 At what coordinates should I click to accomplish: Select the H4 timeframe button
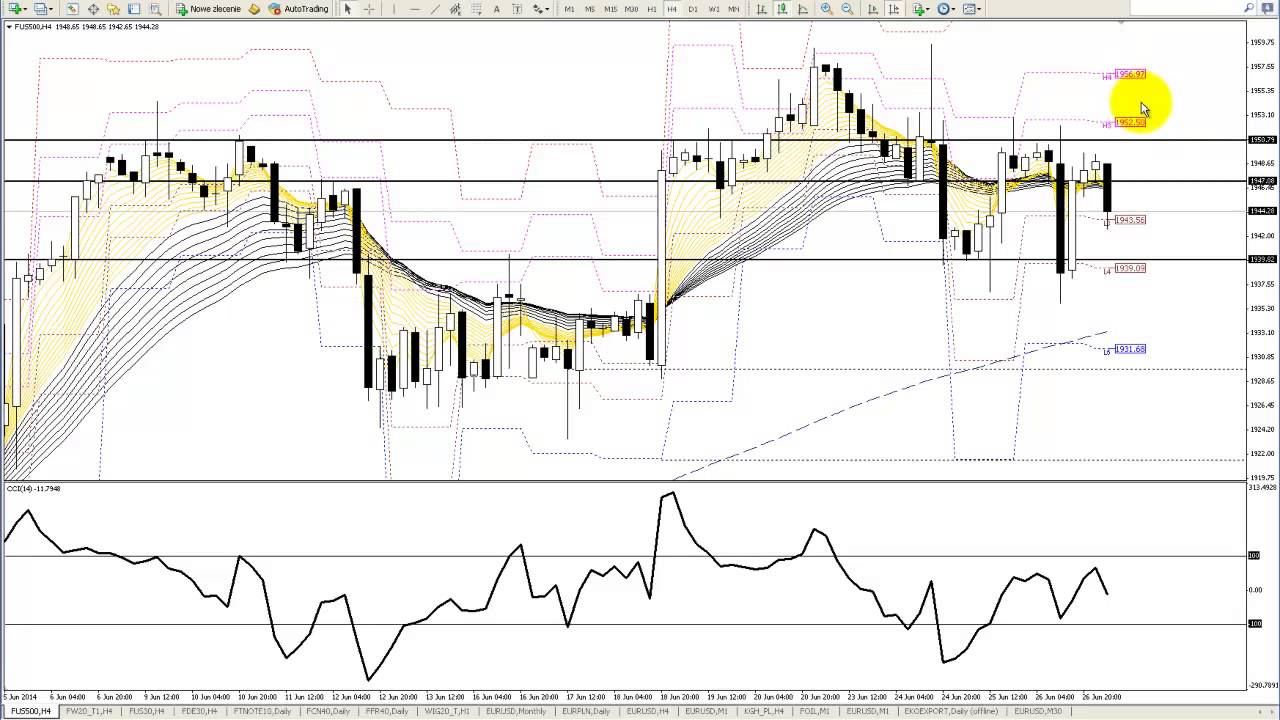(672, 9)
